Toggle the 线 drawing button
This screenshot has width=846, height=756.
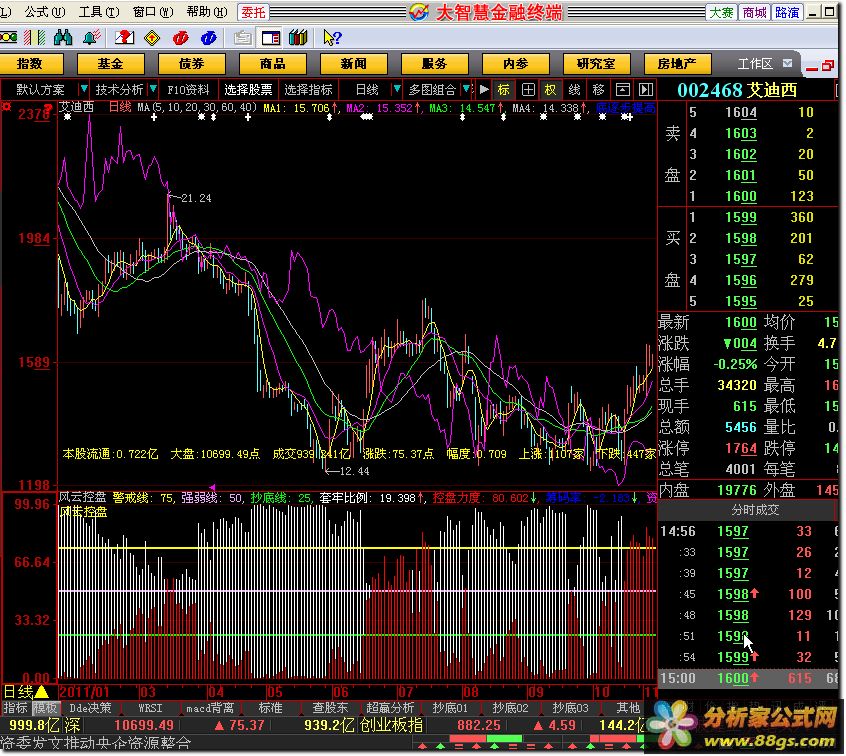(x=574, y=90)
